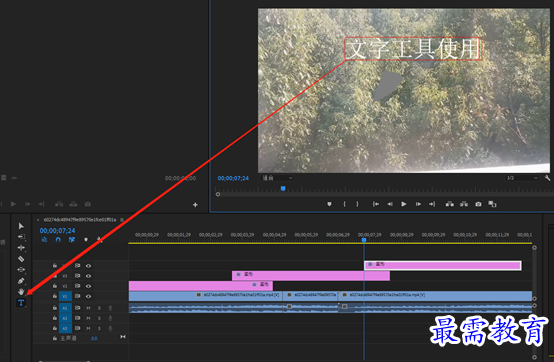Toggle lock on V1 track
This screenshot has width=554, height=362.
coord(55,296)
